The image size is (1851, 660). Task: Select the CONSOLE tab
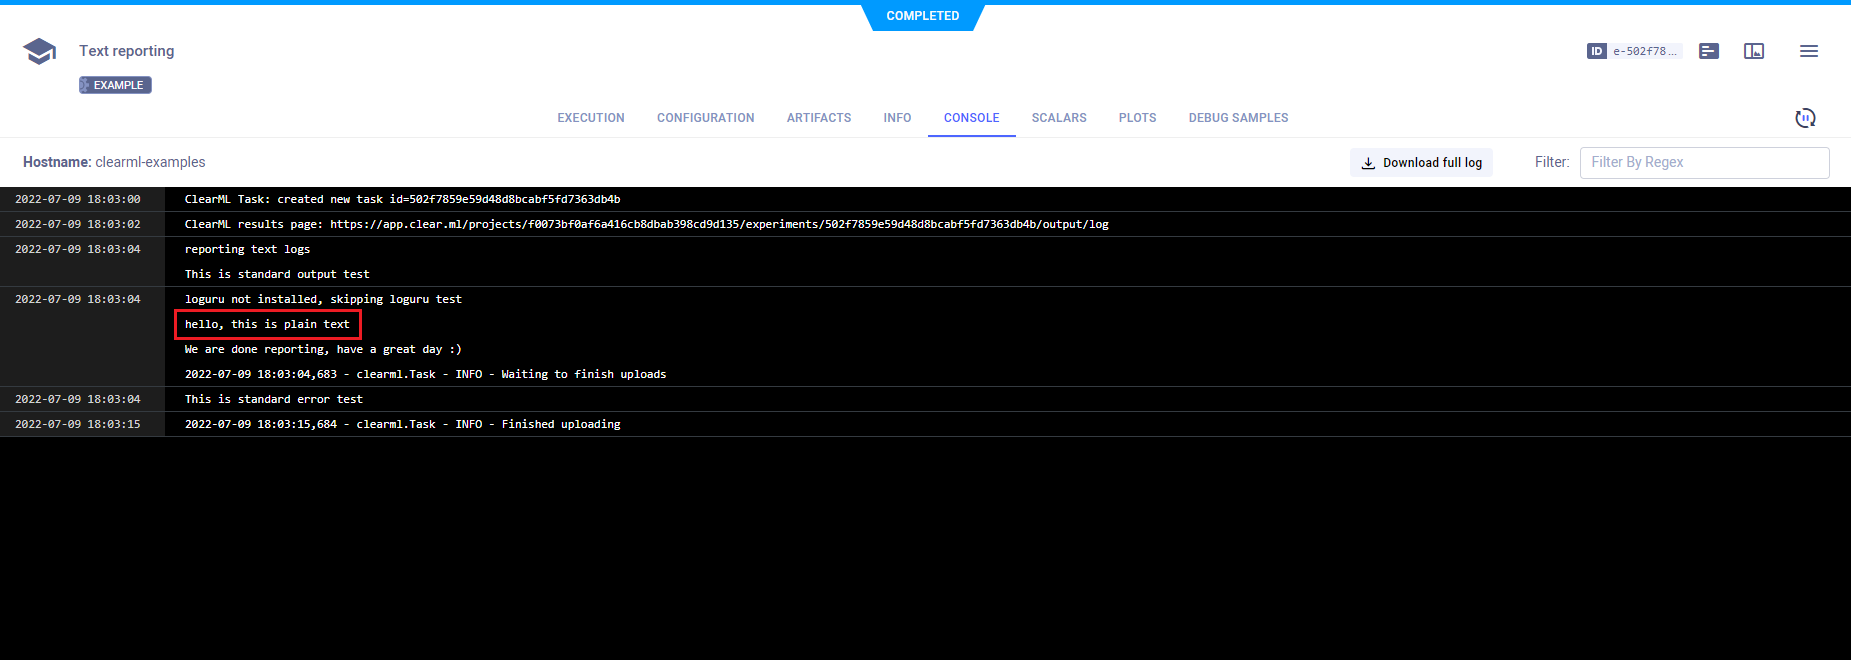[x=972, y=118]
